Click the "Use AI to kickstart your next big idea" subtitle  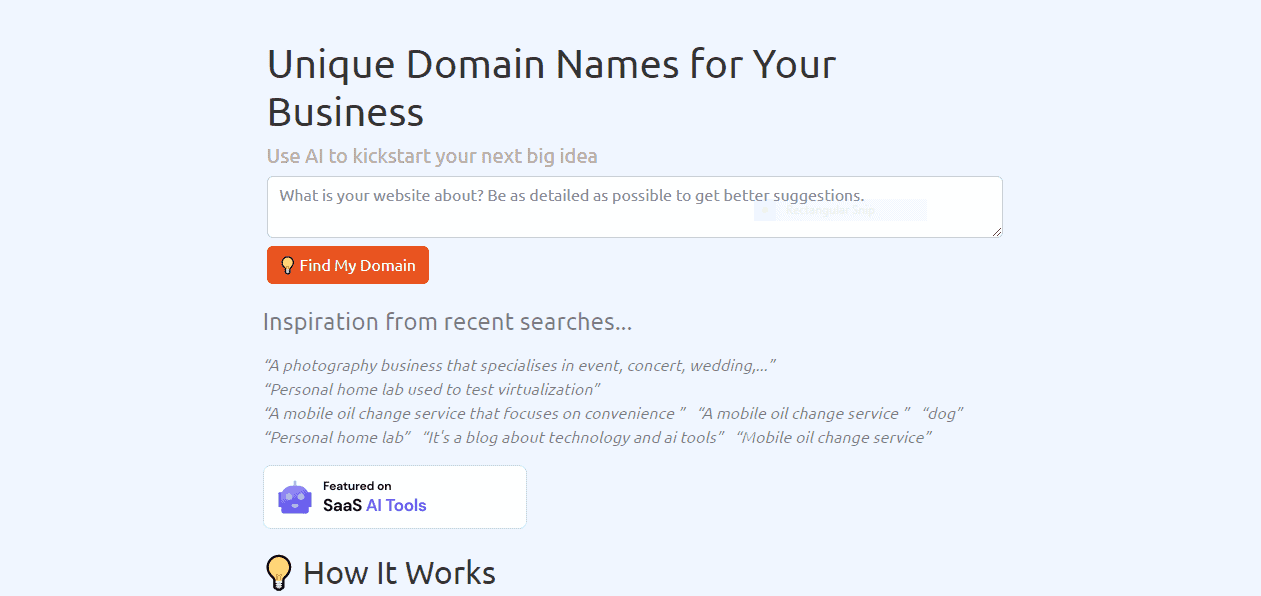pos(432,156)
